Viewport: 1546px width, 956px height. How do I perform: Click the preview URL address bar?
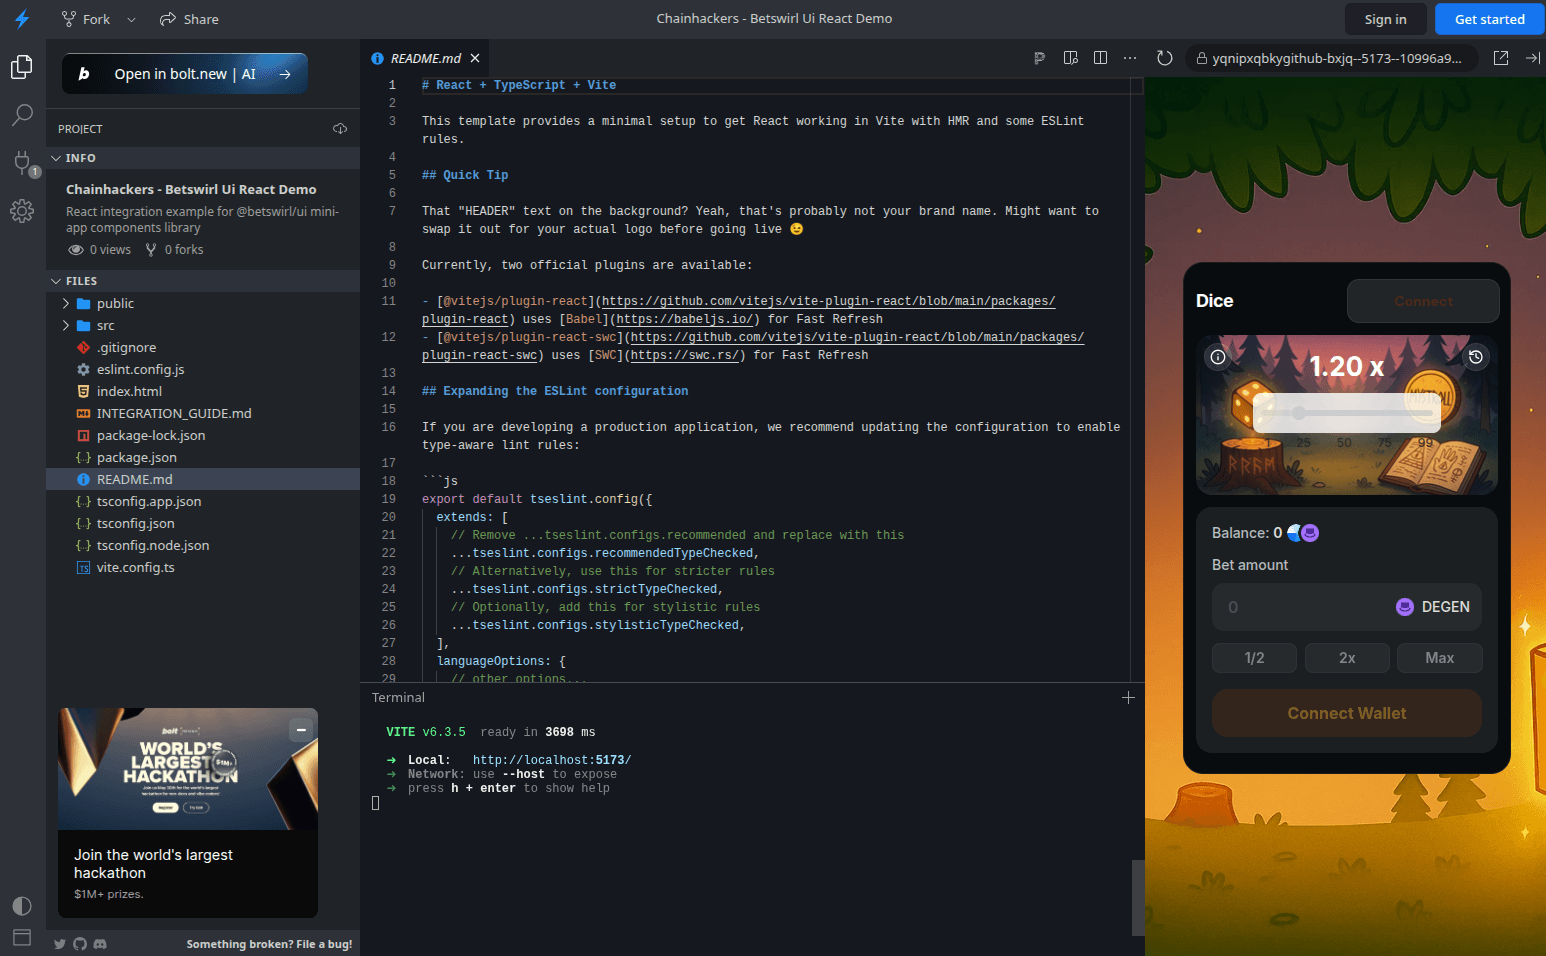(x=1330, y=58)
